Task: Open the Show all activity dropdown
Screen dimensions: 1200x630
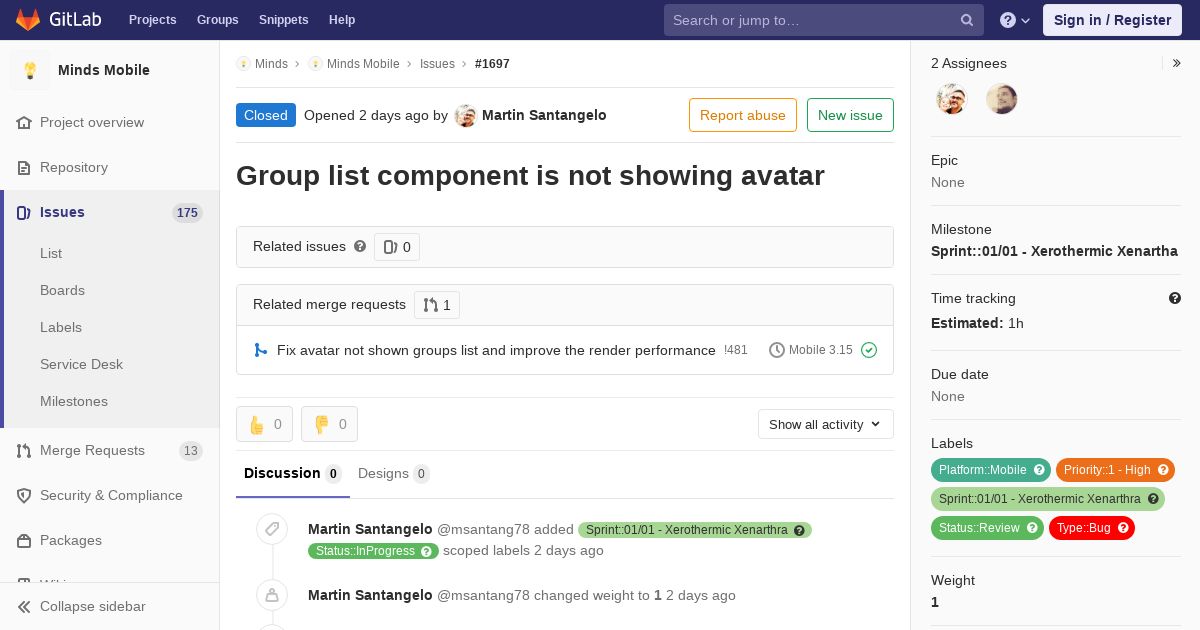Action: 825,424
